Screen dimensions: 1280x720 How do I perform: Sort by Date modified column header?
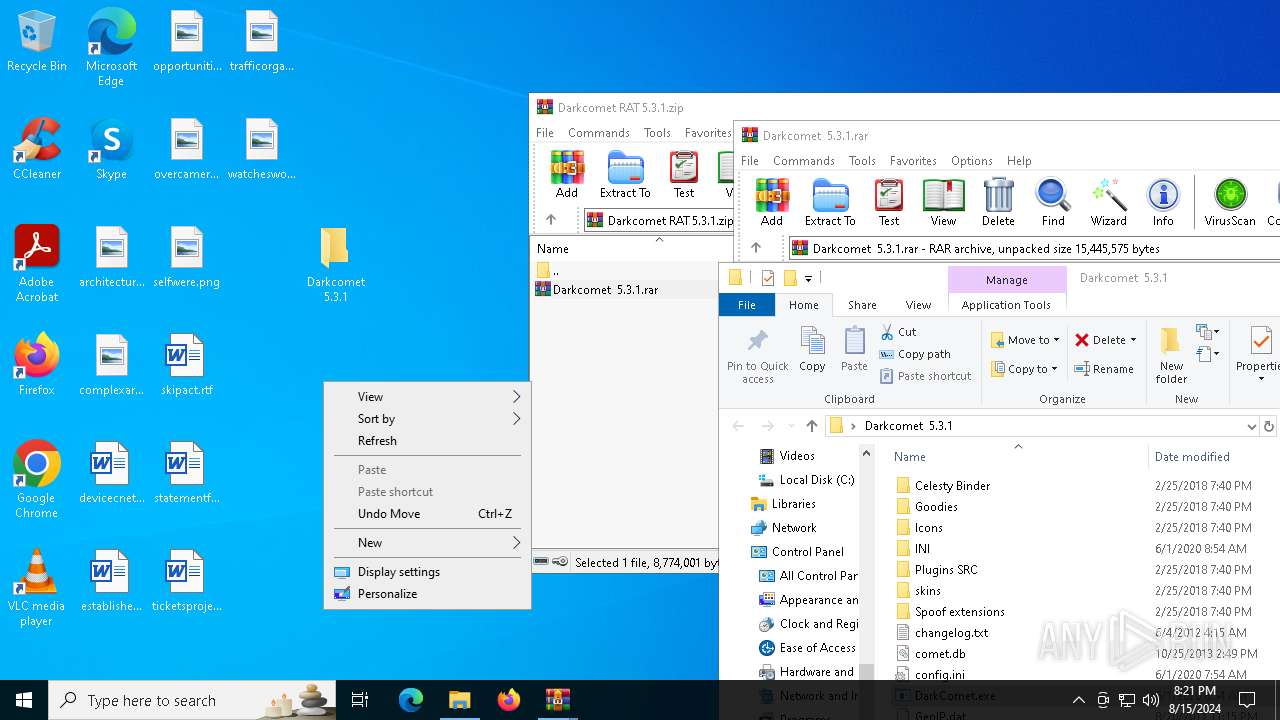[1192, 457]
